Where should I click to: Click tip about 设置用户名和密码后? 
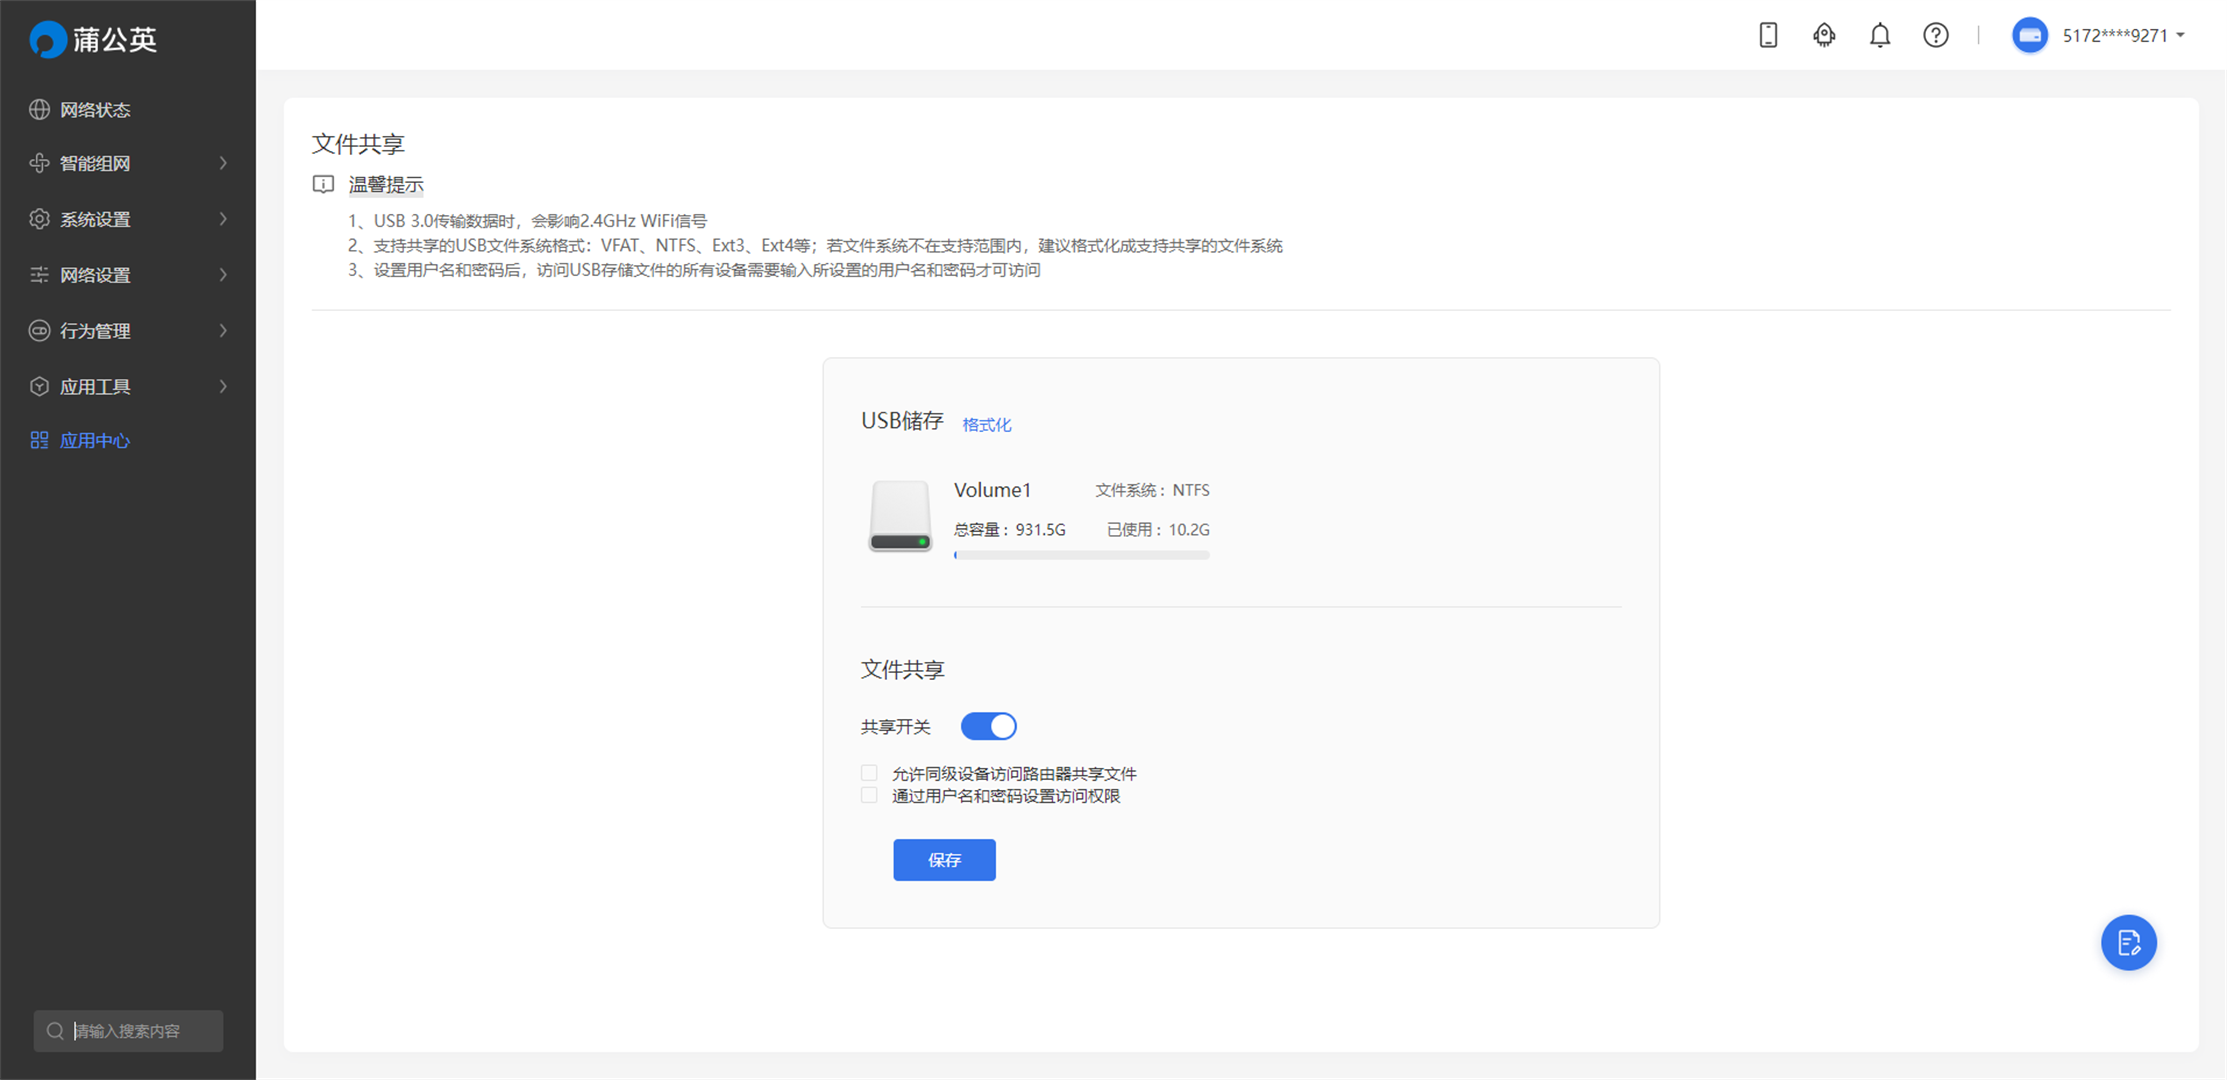694,270
